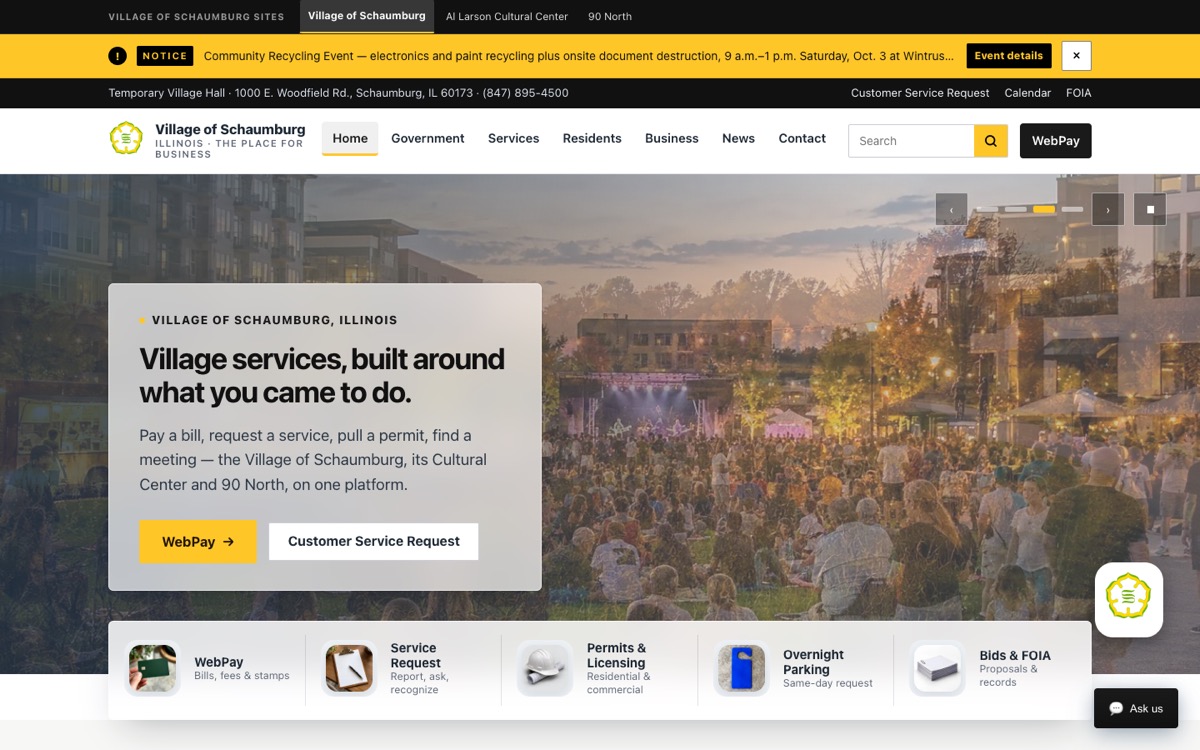This screenshot has width=1200, height=750.
Task: Click the Permits & Licensing quick link title
Action: [617, 655]
